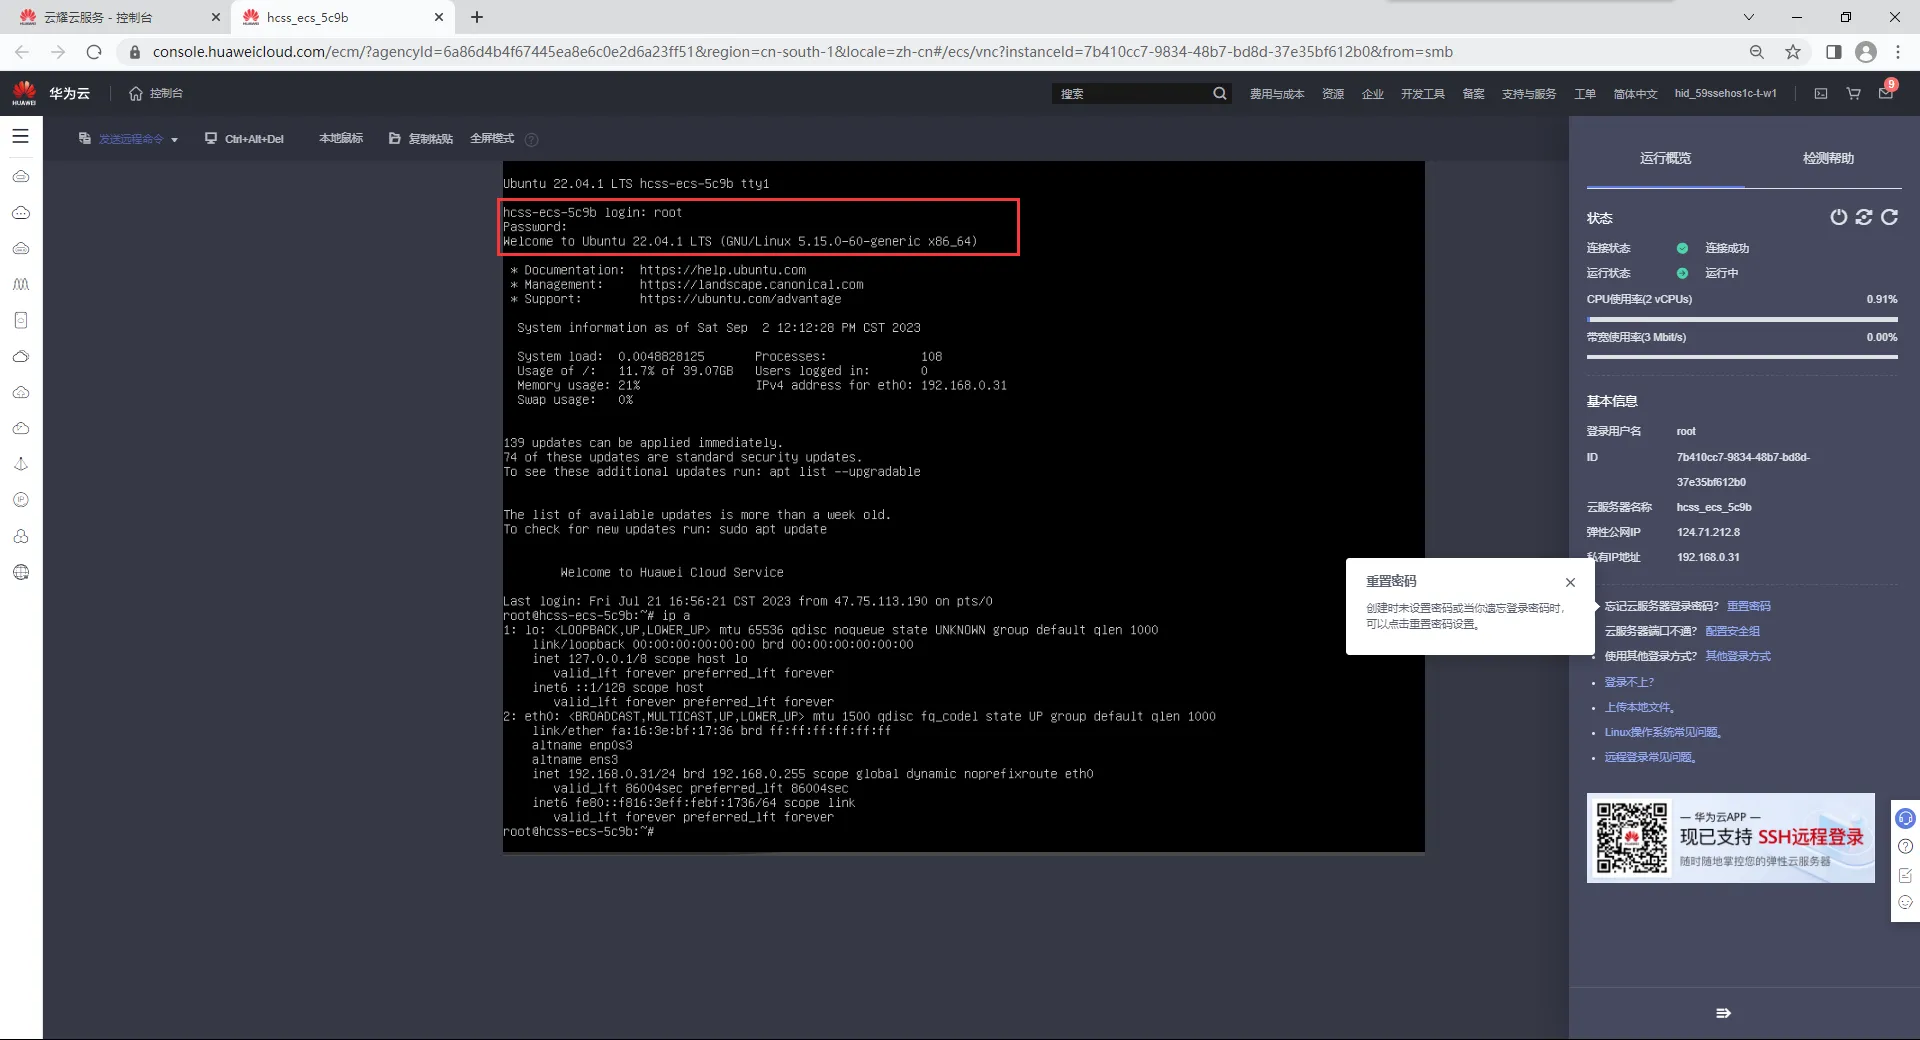
Task: Focus the 搜索 search box
Action: 1130,94
